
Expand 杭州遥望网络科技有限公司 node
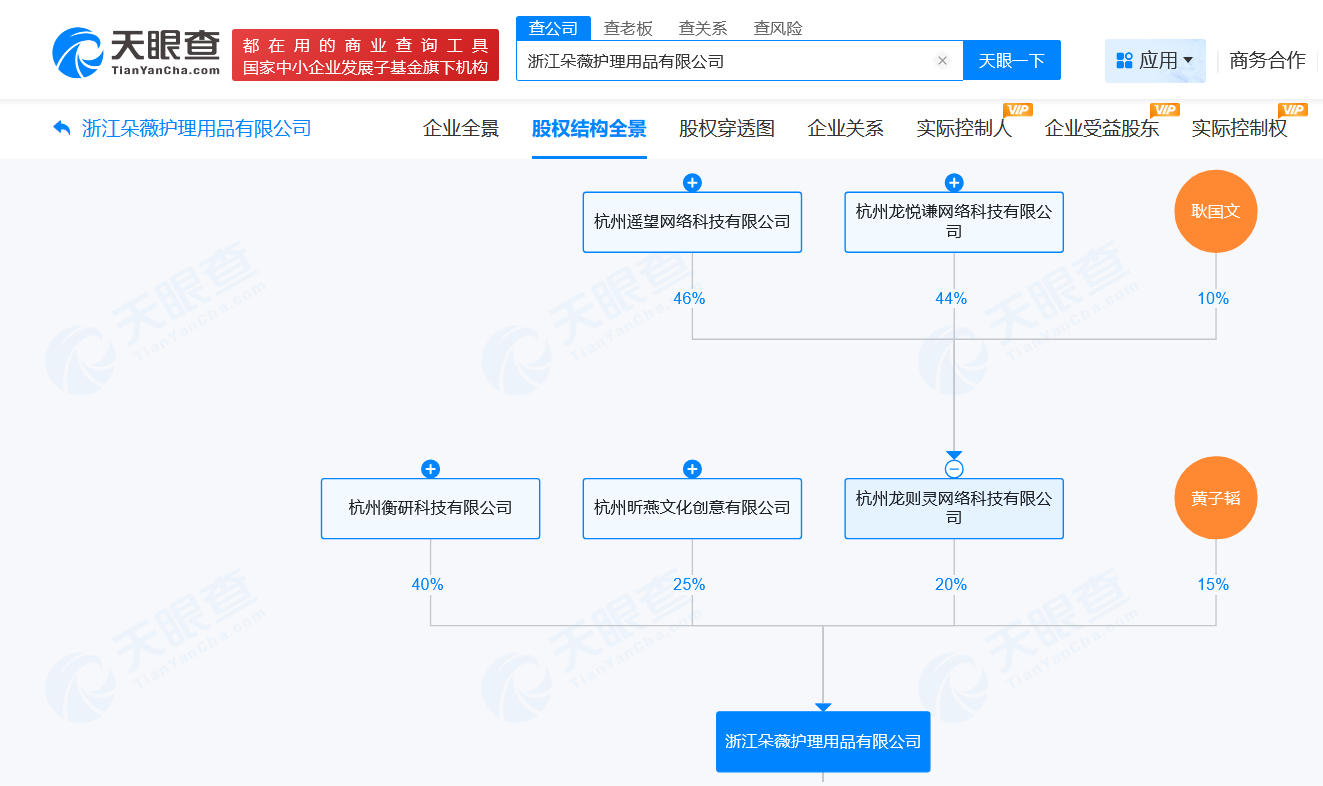click(692, 183)
